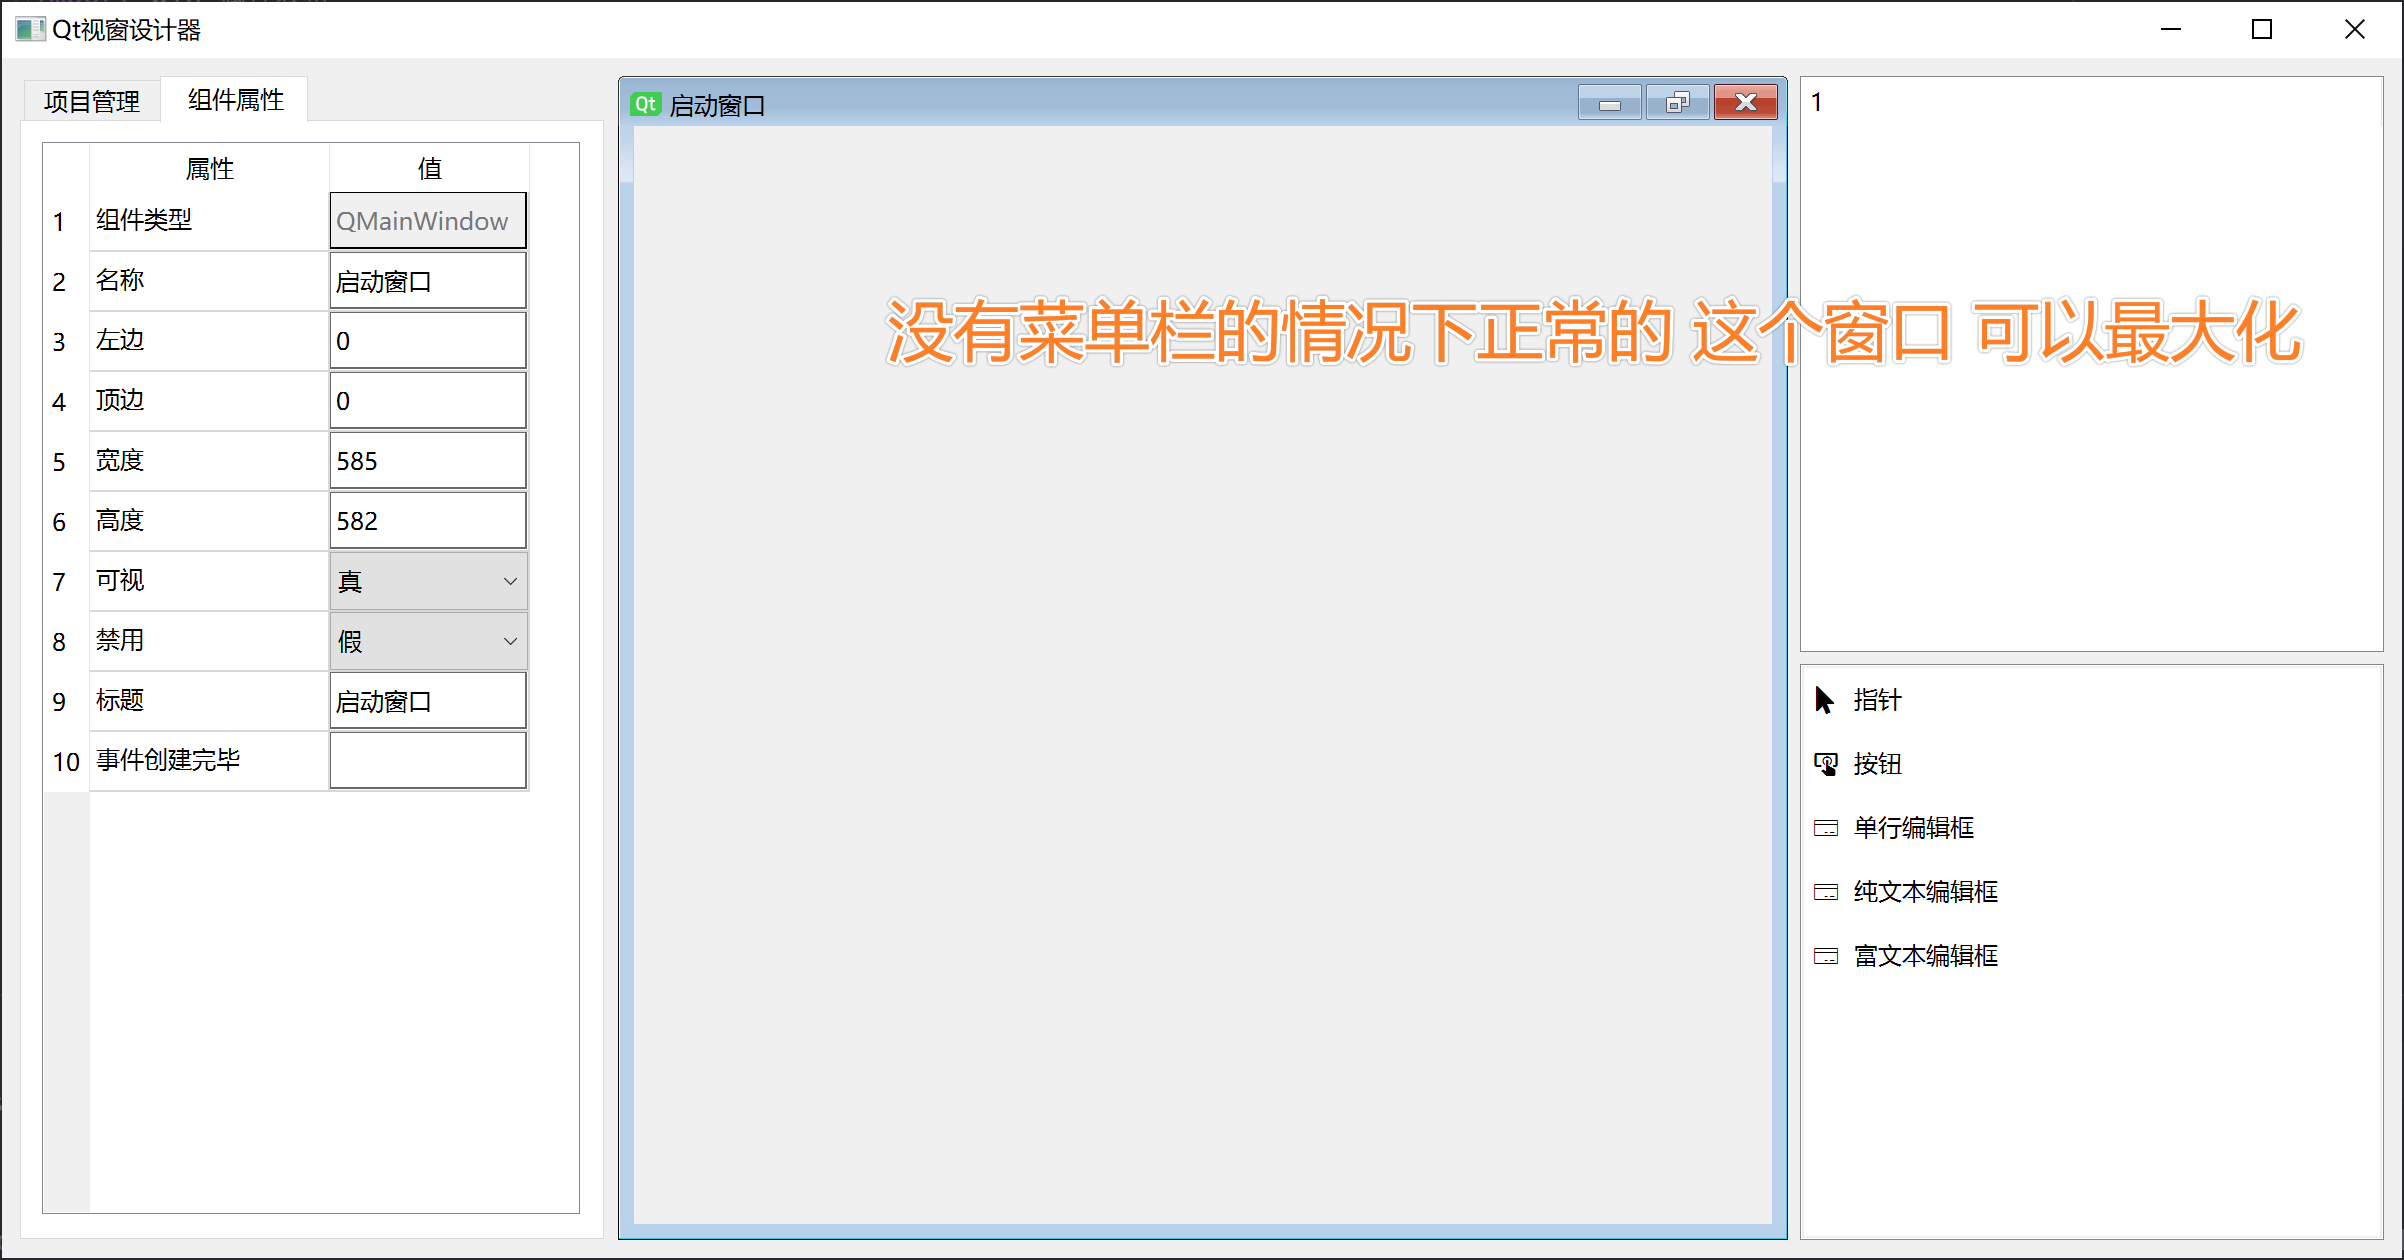Select the 纯文本编辑框 plain text widget
The image size is (2404, 1260).
click(x=1923, y=892)
